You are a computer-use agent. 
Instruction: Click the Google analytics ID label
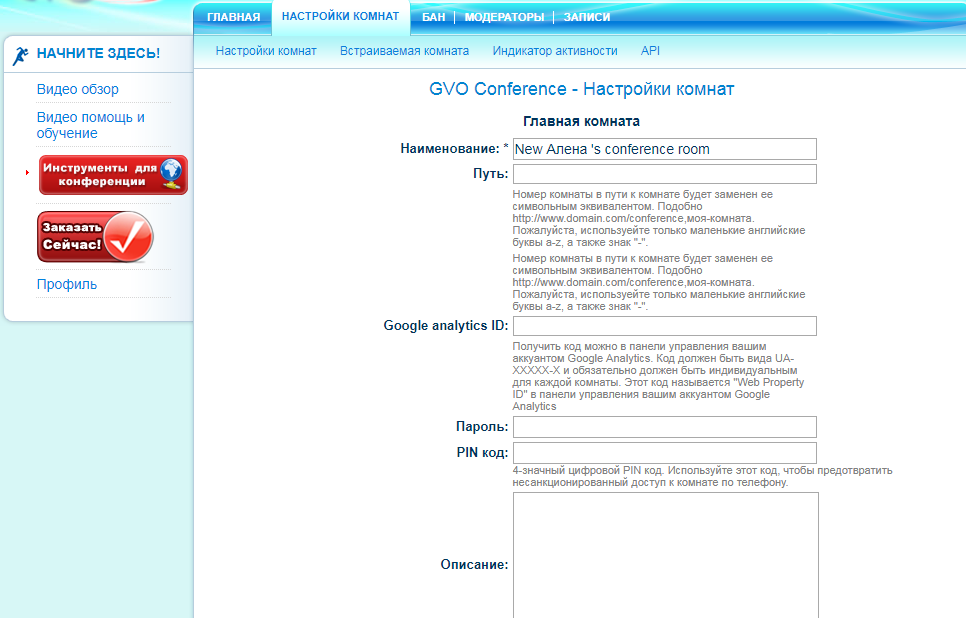(x=446, y=325)
